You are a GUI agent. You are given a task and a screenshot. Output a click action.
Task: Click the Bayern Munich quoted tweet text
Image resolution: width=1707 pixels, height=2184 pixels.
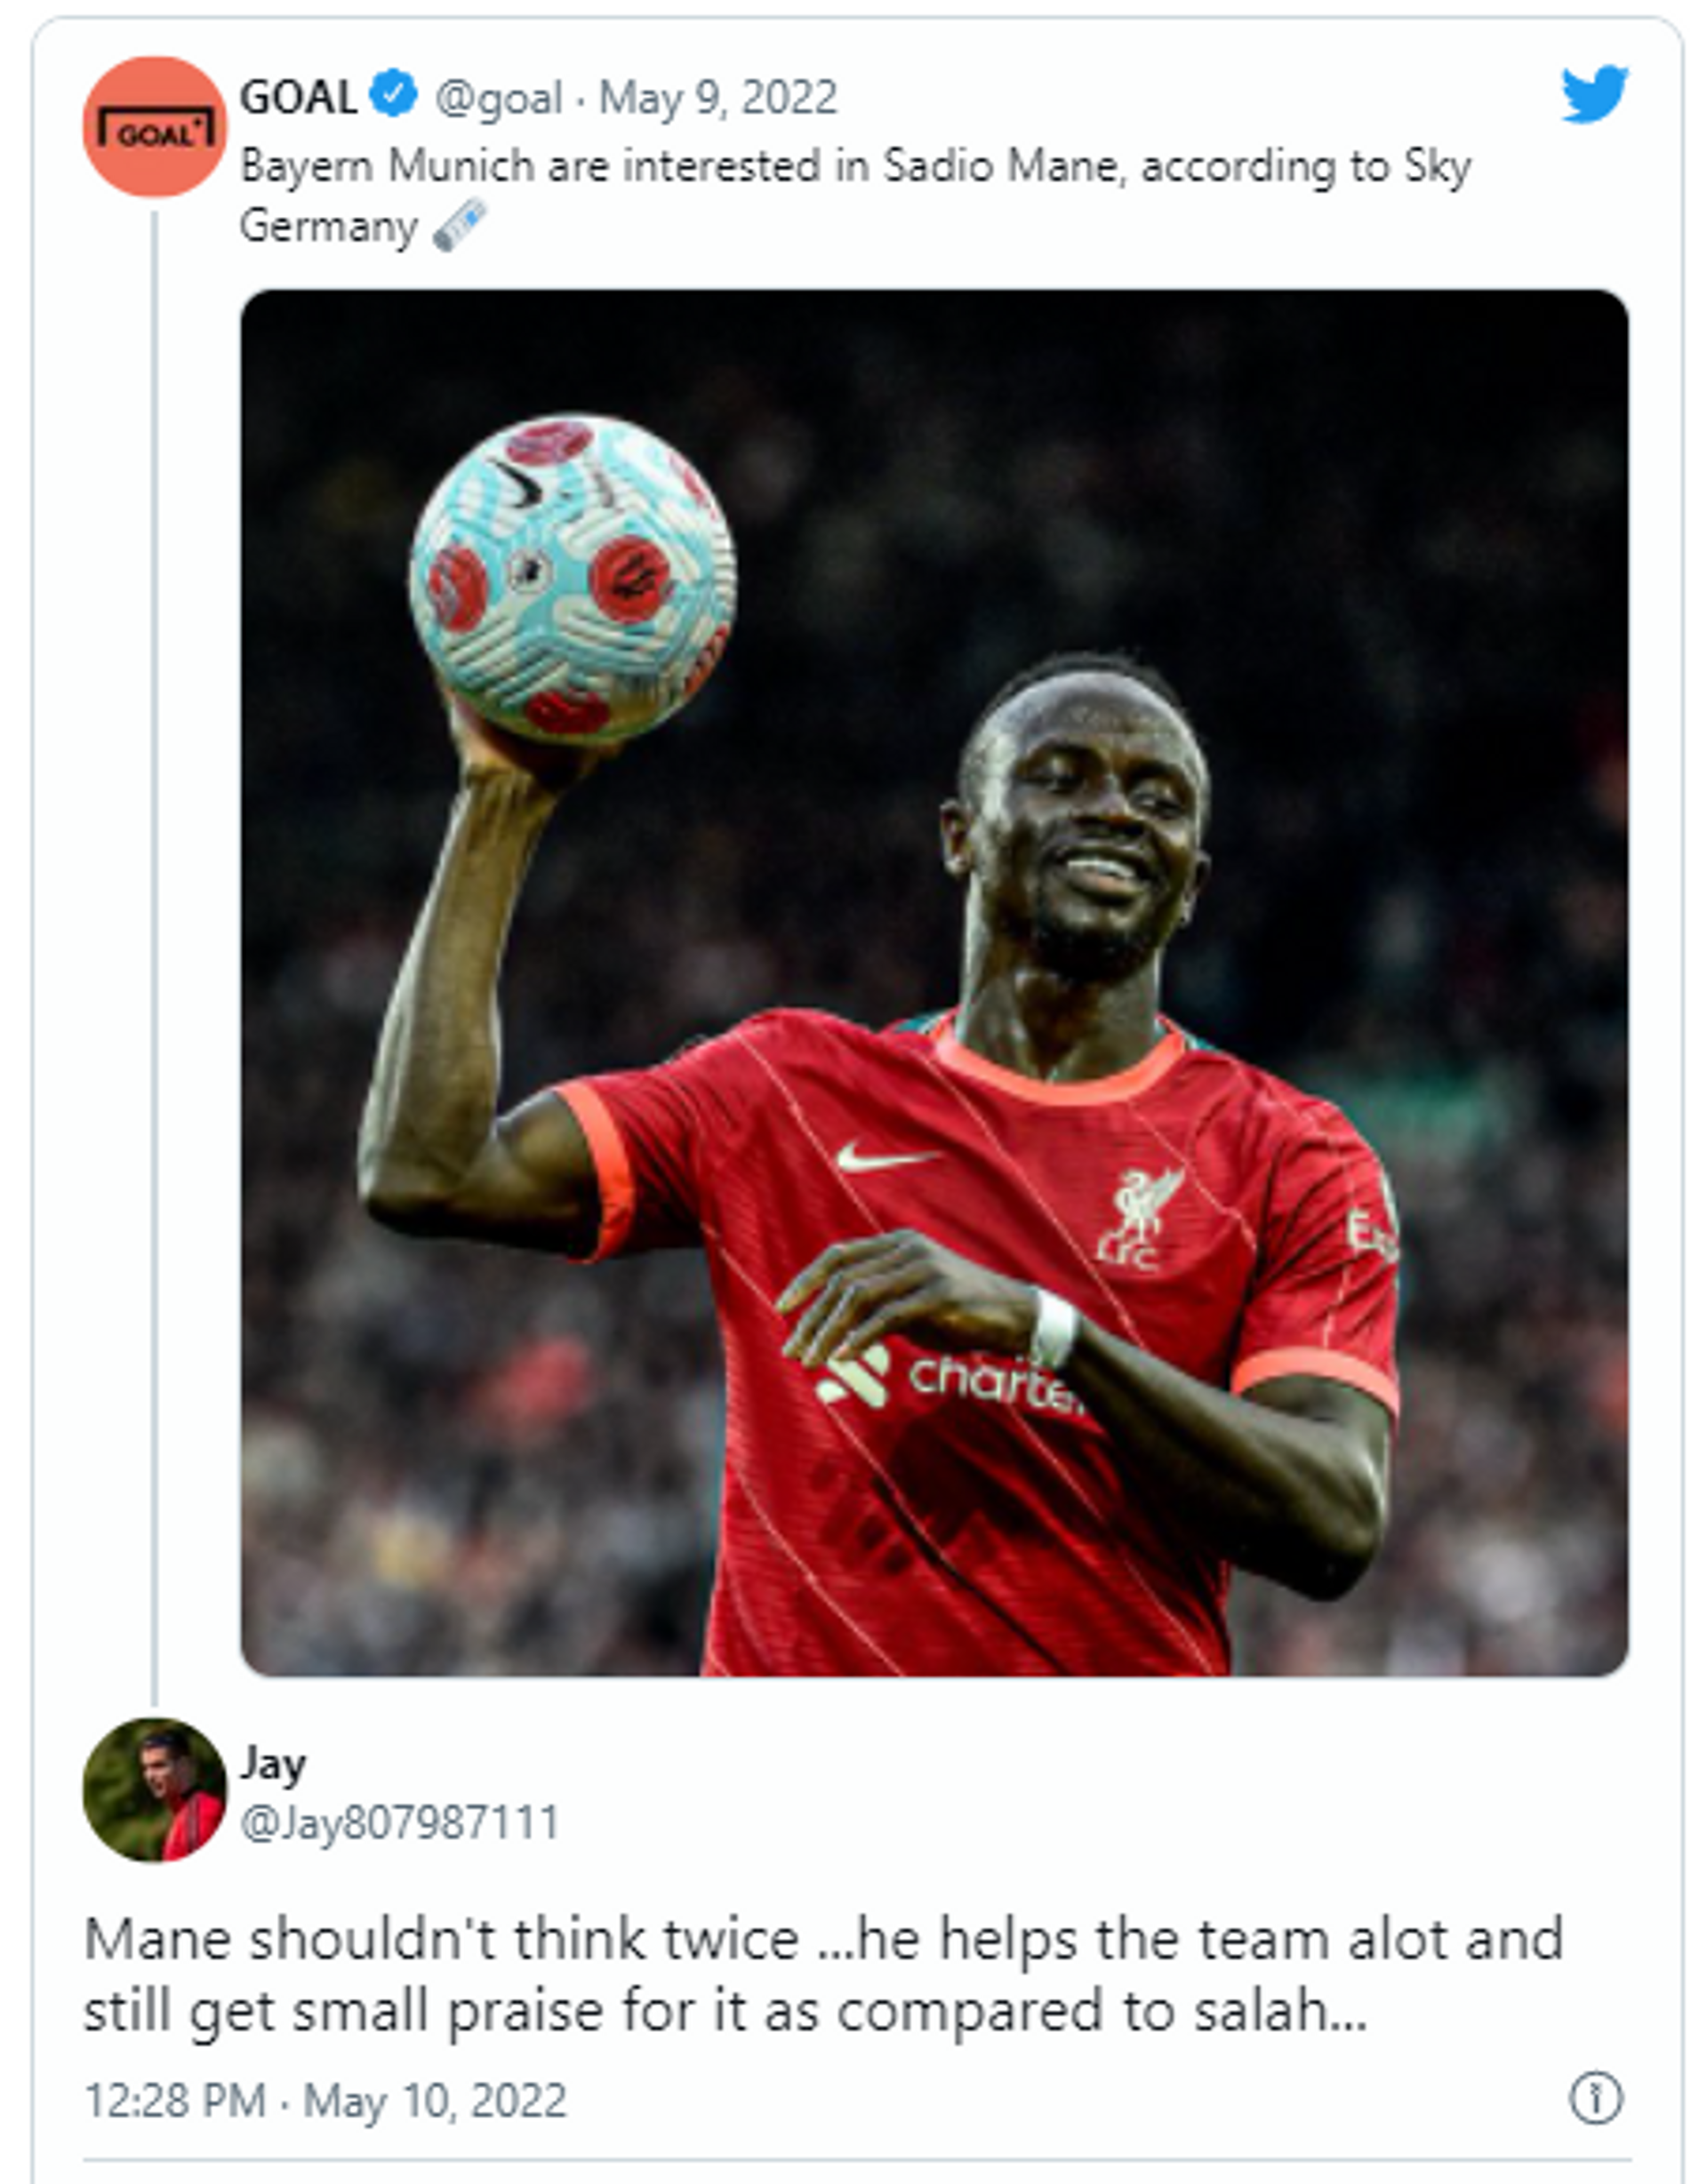tap(855, 196)
